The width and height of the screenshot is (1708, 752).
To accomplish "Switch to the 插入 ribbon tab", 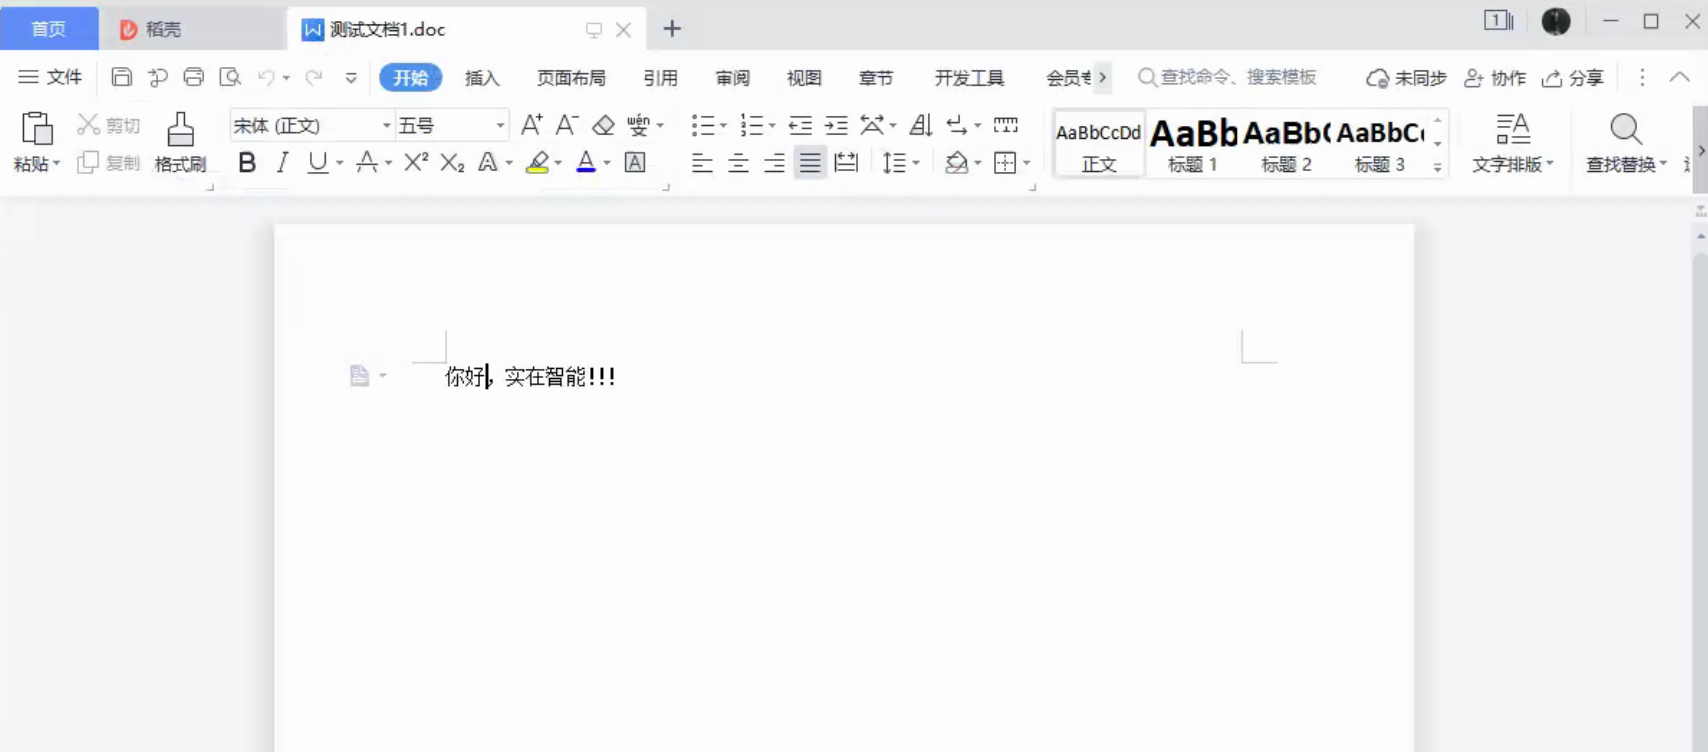I will [x=481, y=78].
